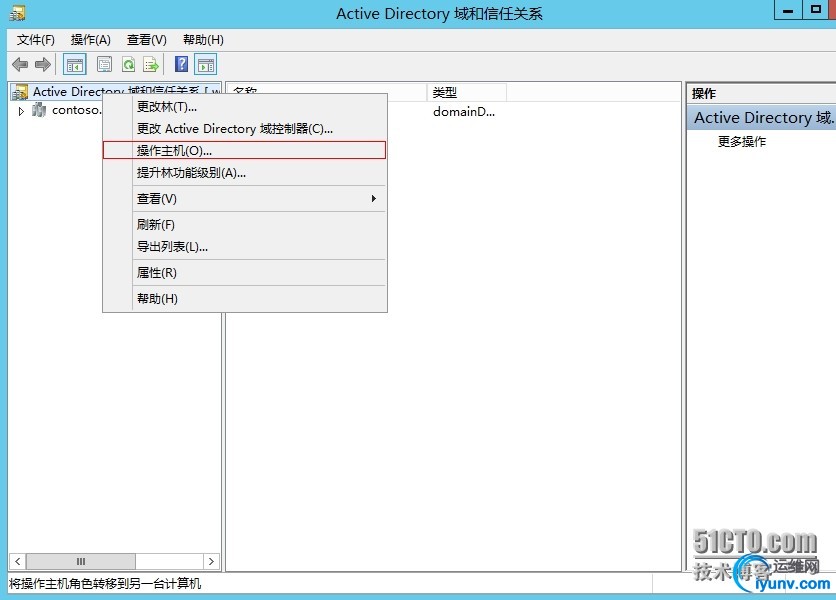This screenshot has width=836, height=600.
Task: Select 提升林功能级别(A)... menu entry
Action: pos(245,172)
